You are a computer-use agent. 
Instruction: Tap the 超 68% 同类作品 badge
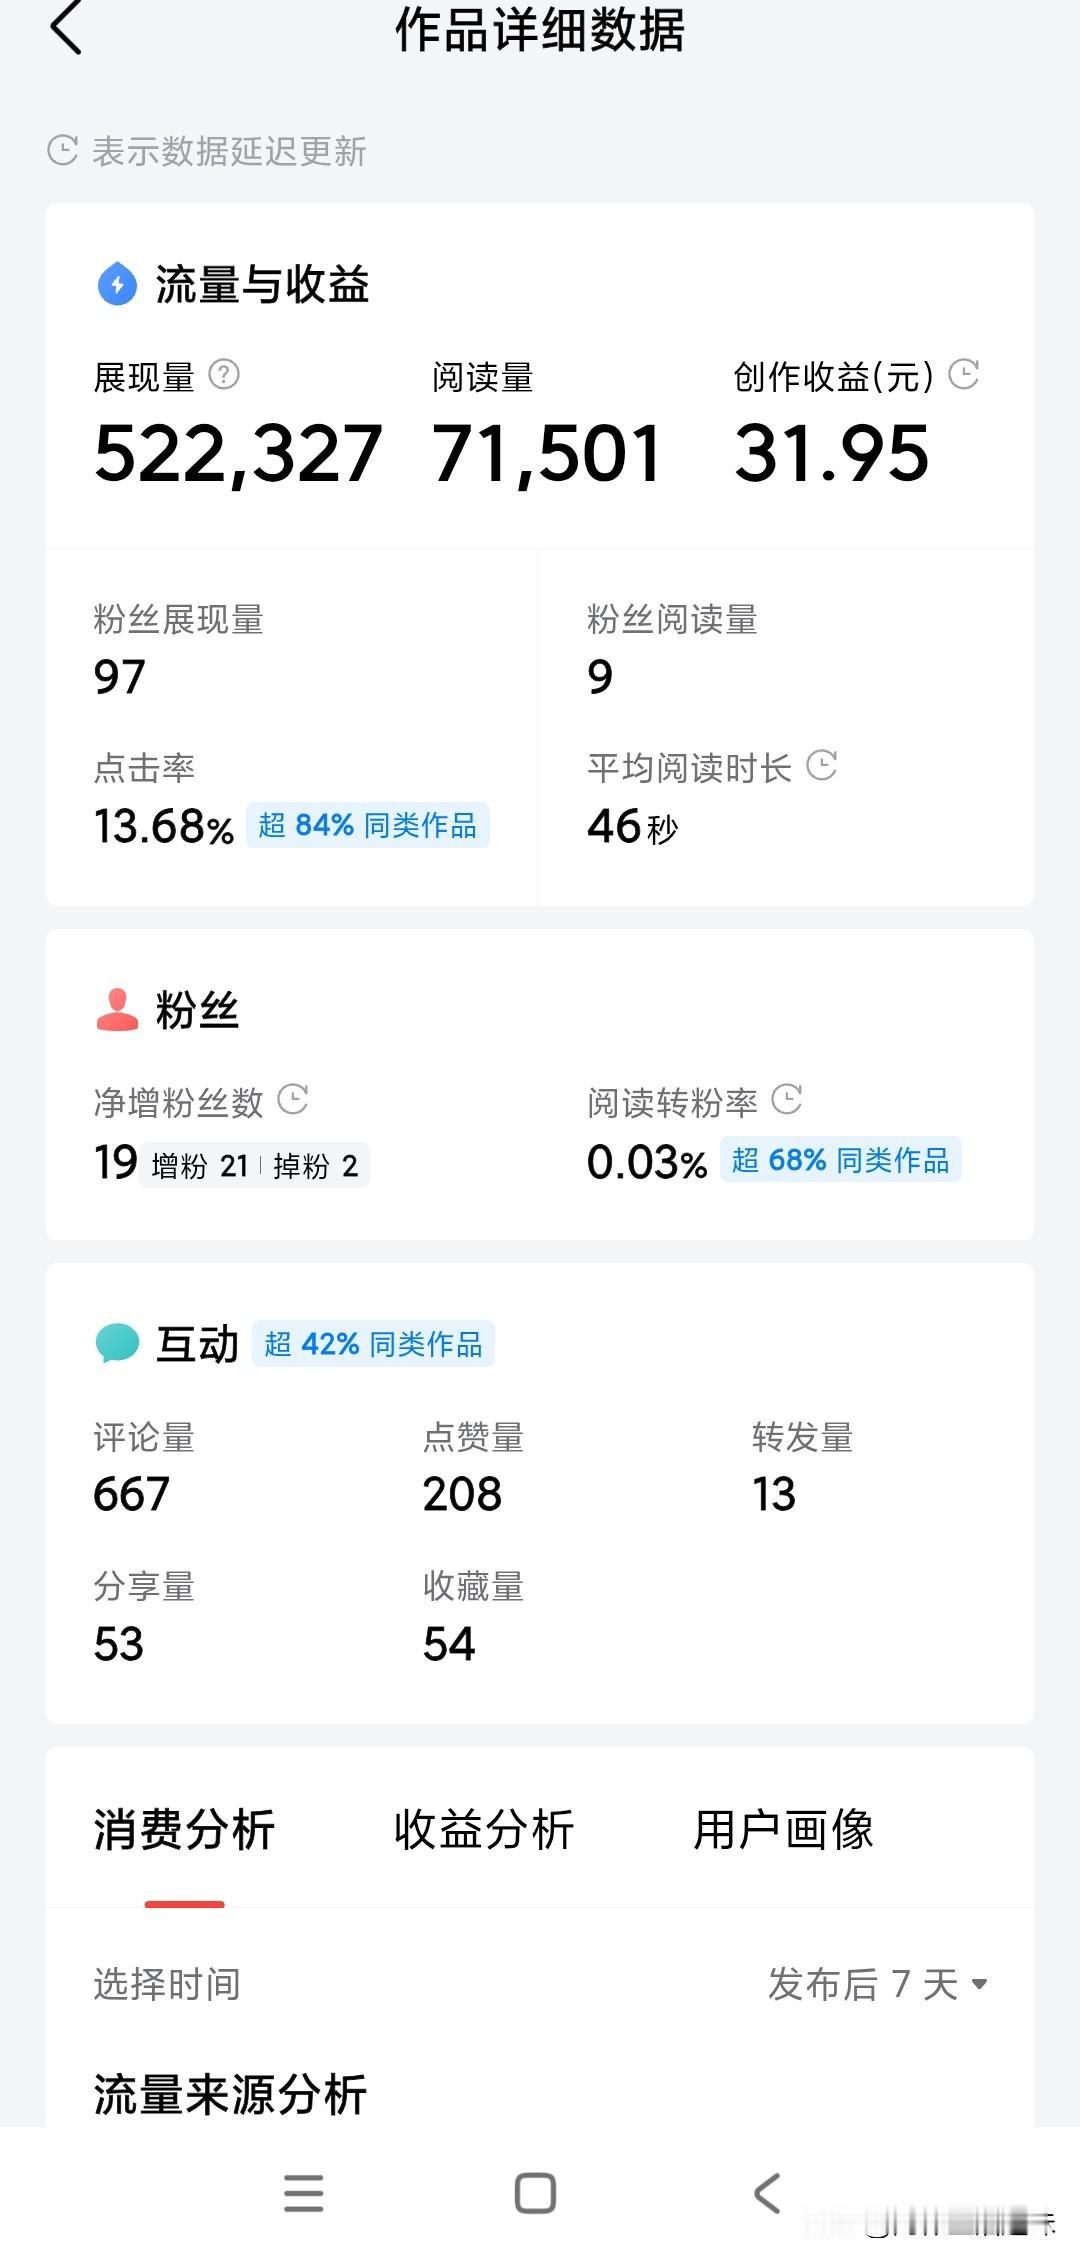point(841,1160)
